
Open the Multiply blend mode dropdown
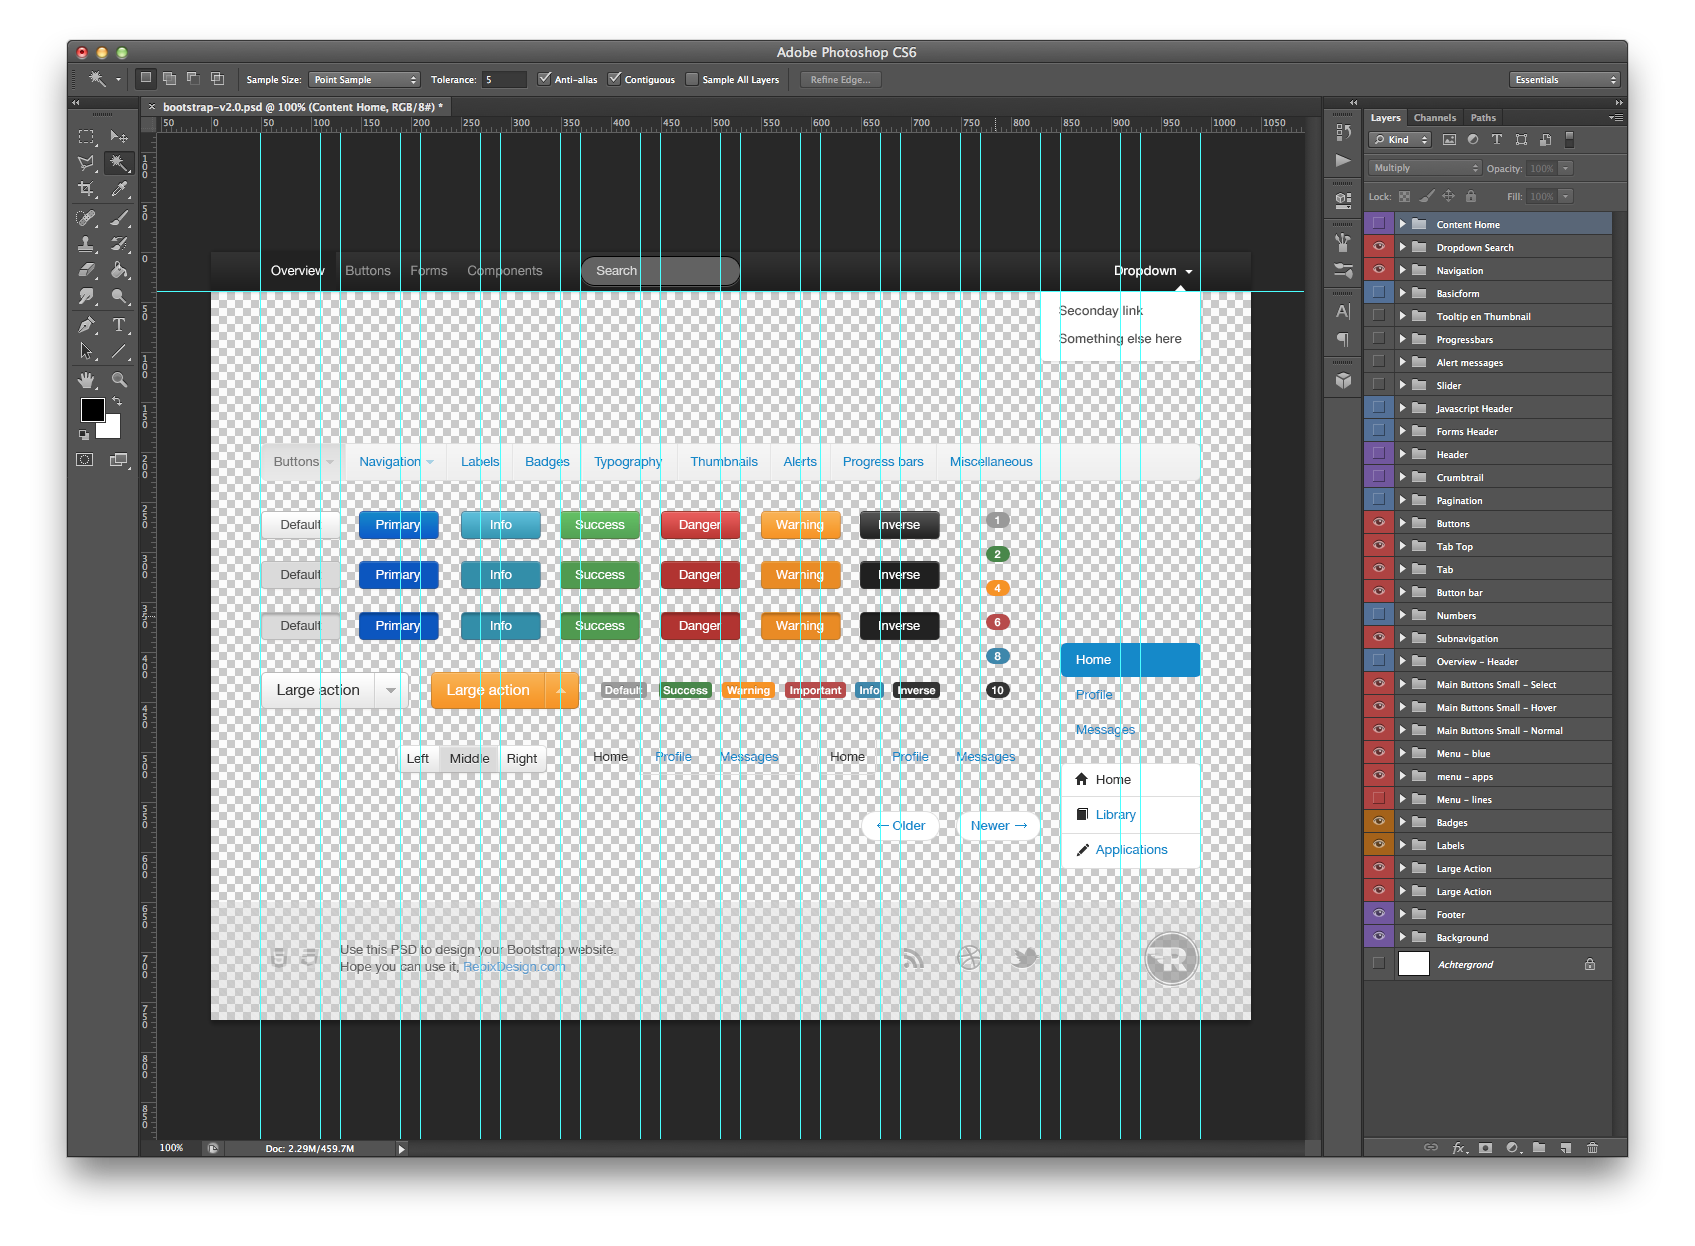click(1425, 168)
